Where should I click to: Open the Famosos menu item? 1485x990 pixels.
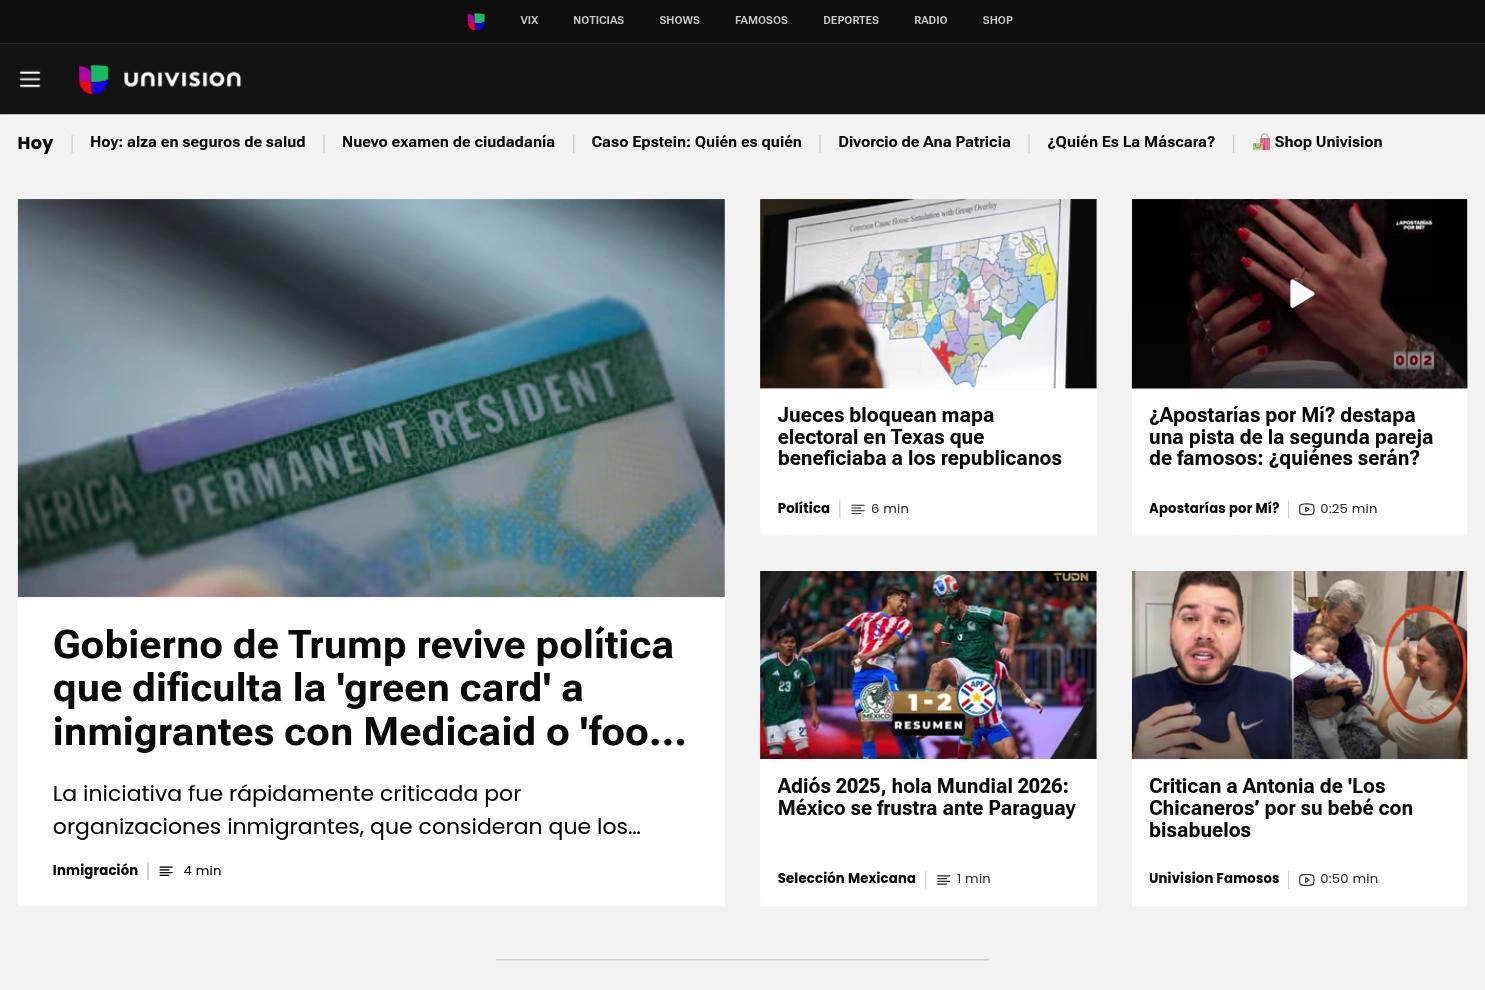(761, 20)
